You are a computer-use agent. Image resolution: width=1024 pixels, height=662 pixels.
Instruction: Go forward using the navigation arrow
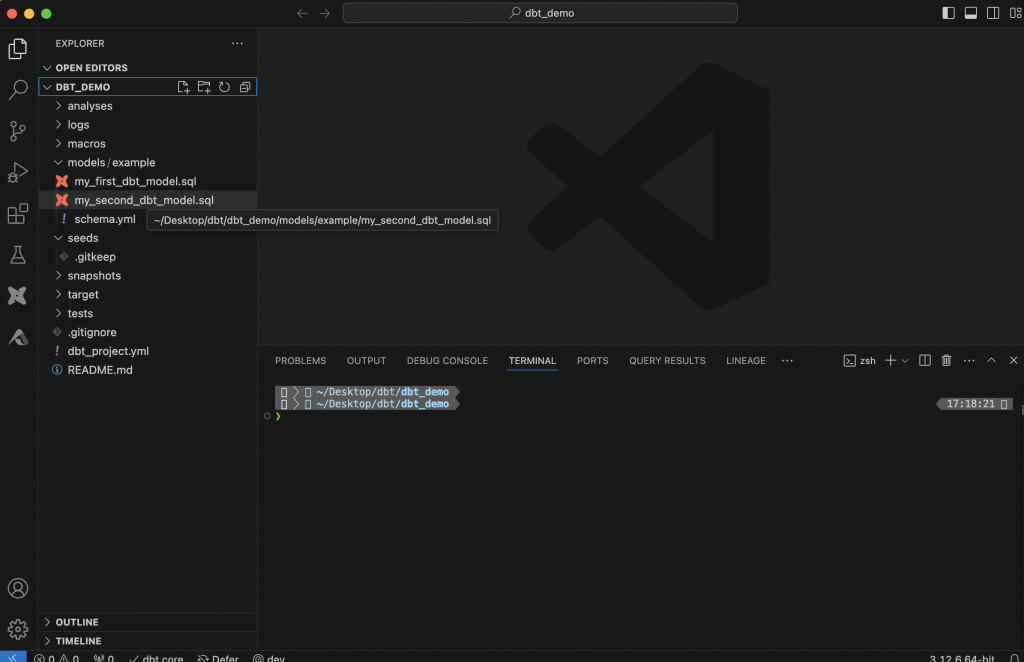(325, 13)
